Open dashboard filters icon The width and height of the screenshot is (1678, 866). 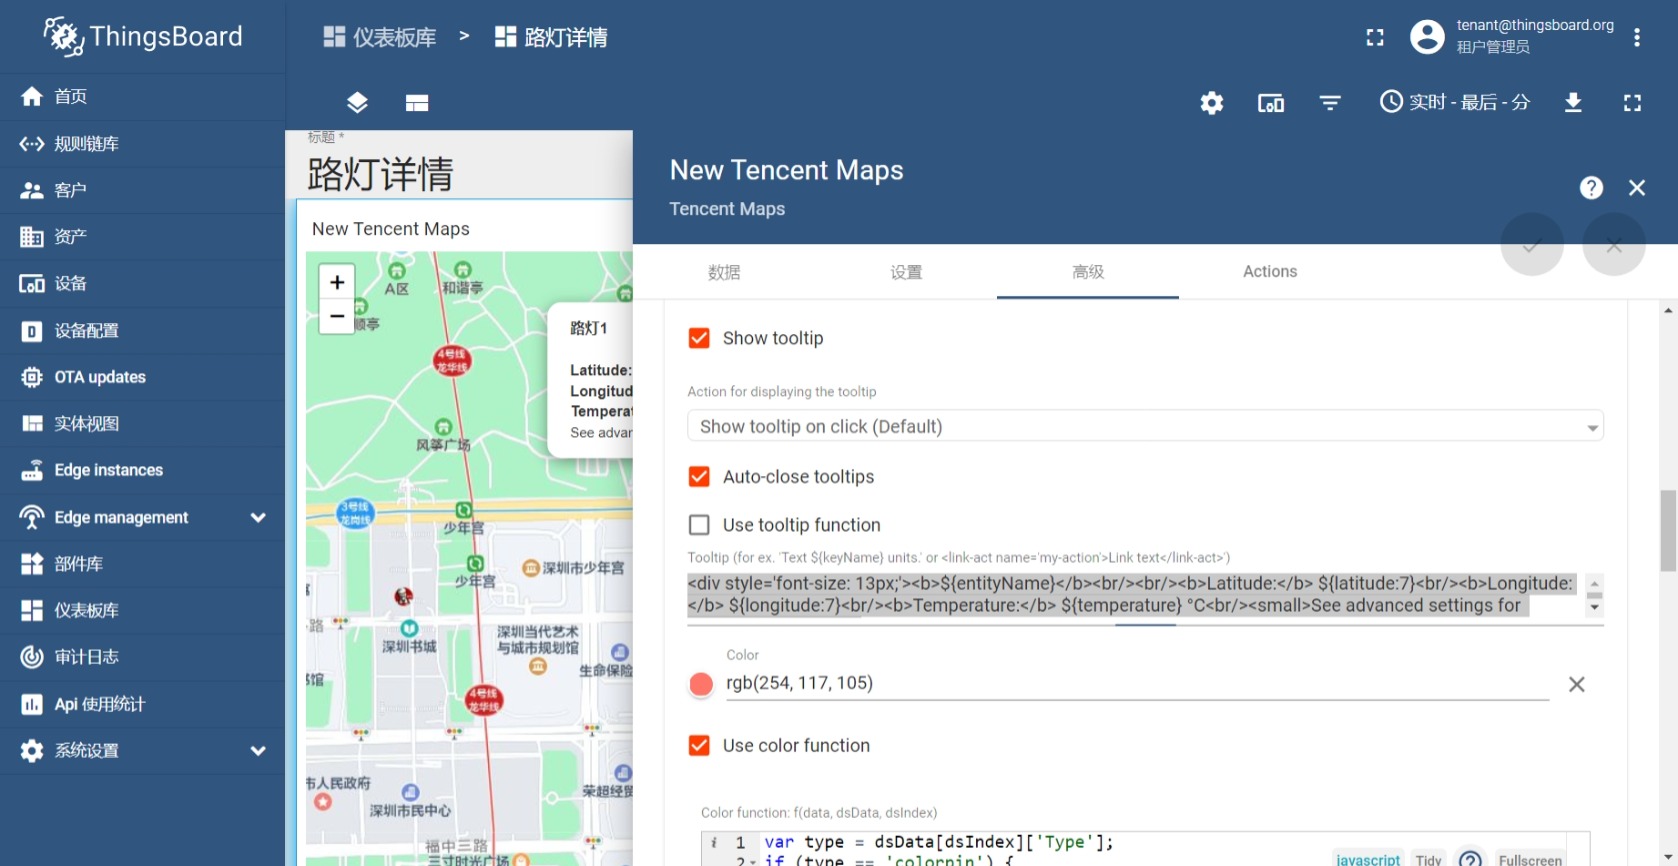click(1330, 103)
